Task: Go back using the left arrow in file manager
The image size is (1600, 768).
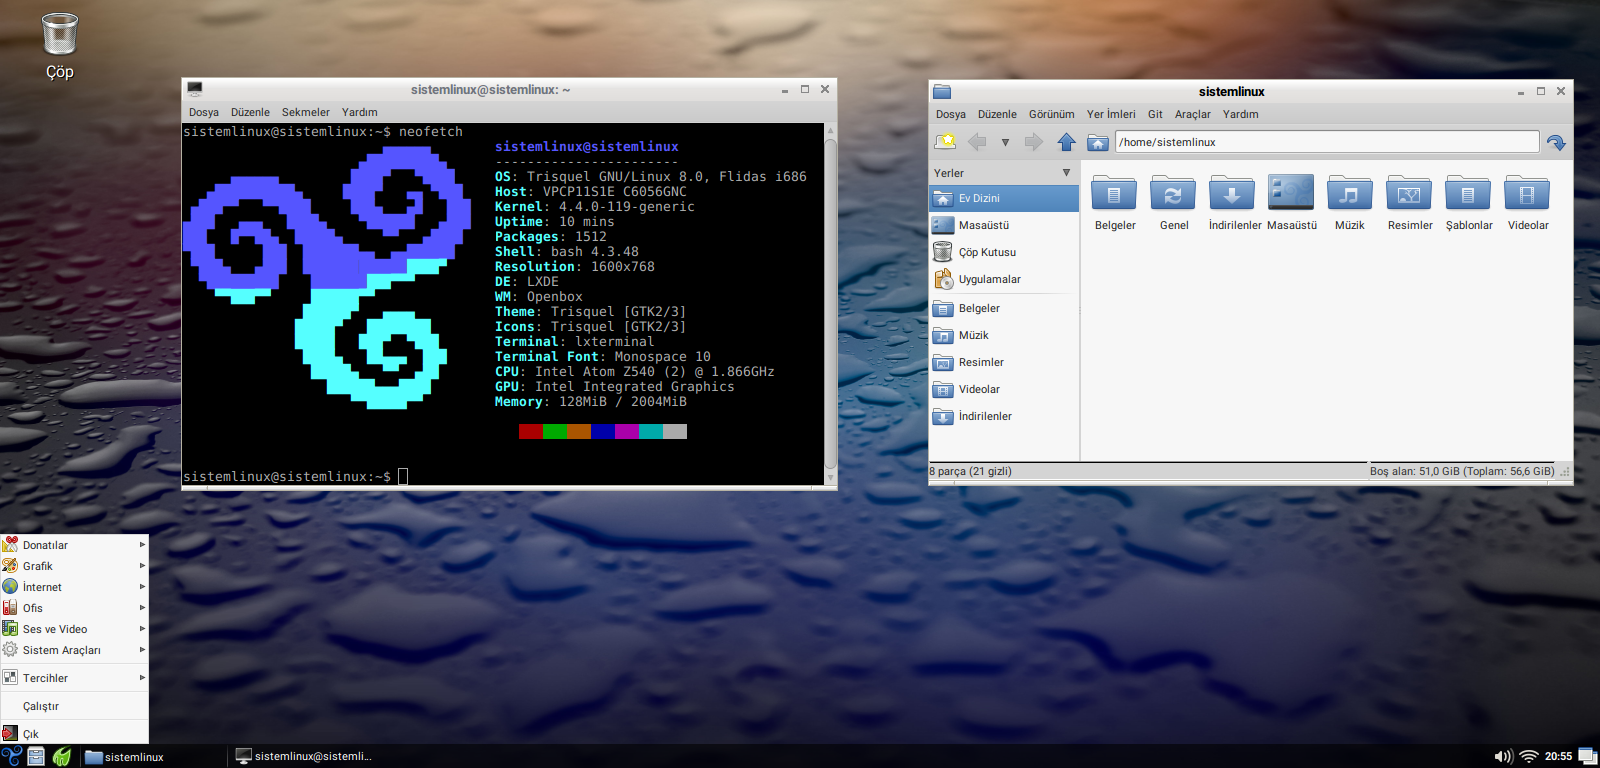Action: [x=977, y=142]
